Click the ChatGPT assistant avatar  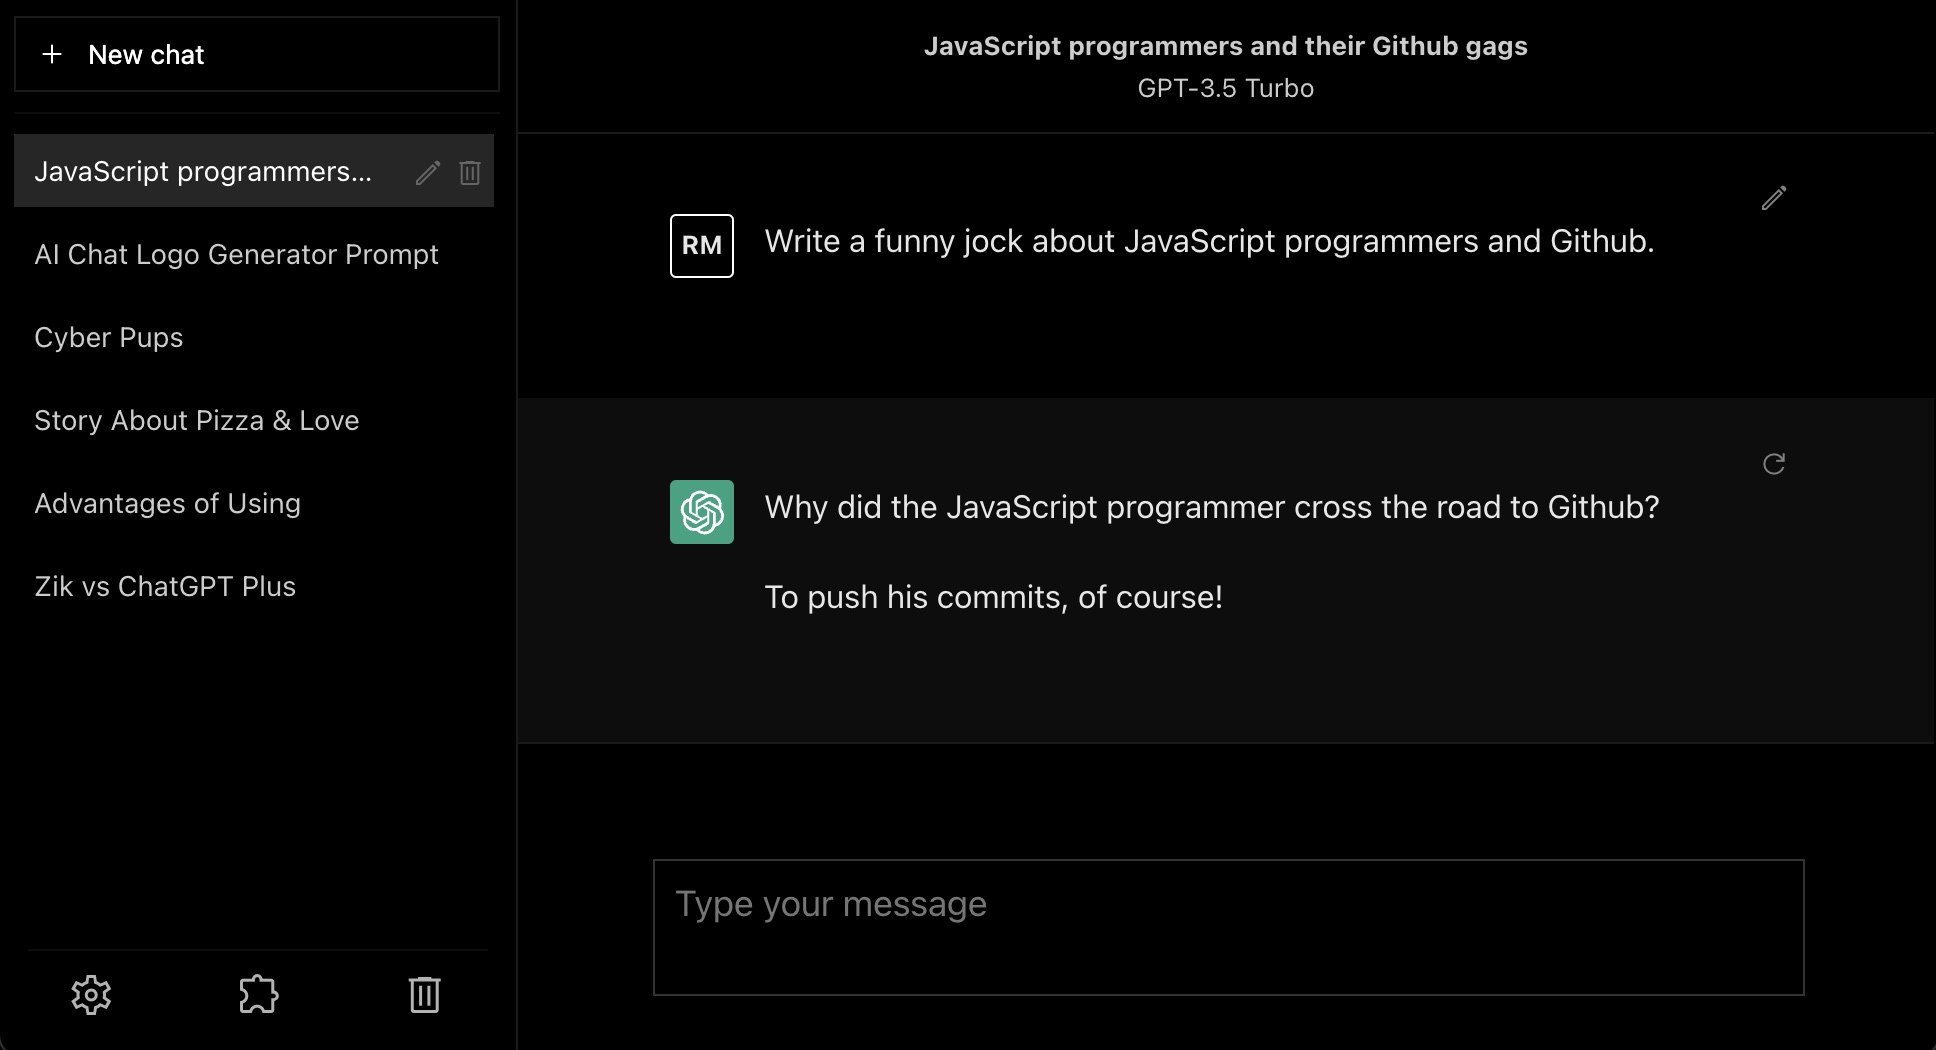click(x=702, y=512)
